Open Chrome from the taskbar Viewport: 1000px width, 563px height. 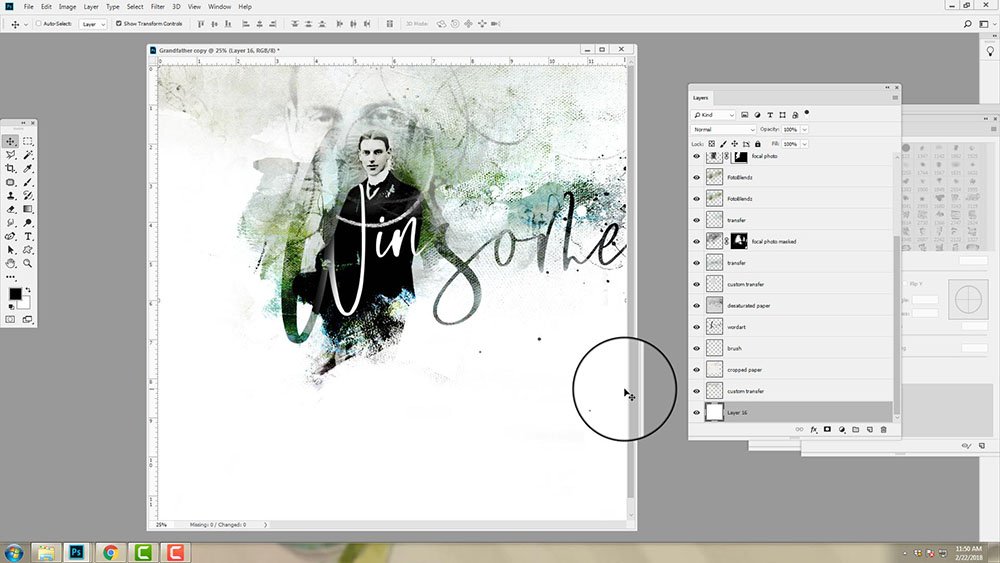click(110, 552)
